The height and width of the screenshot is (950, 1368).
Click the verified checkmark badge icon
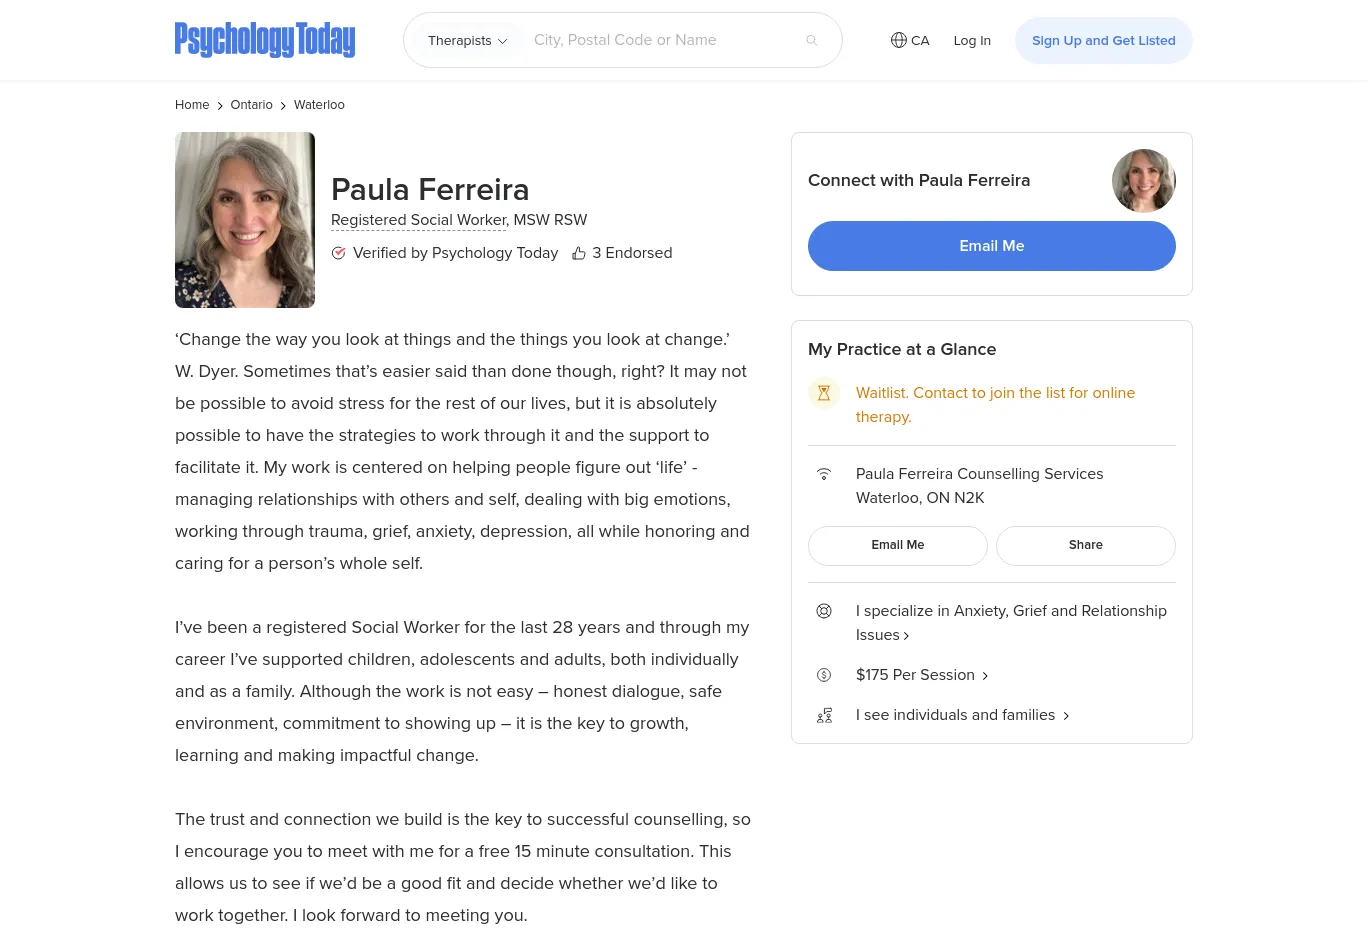pyautogui.click(x=339, y=253)
